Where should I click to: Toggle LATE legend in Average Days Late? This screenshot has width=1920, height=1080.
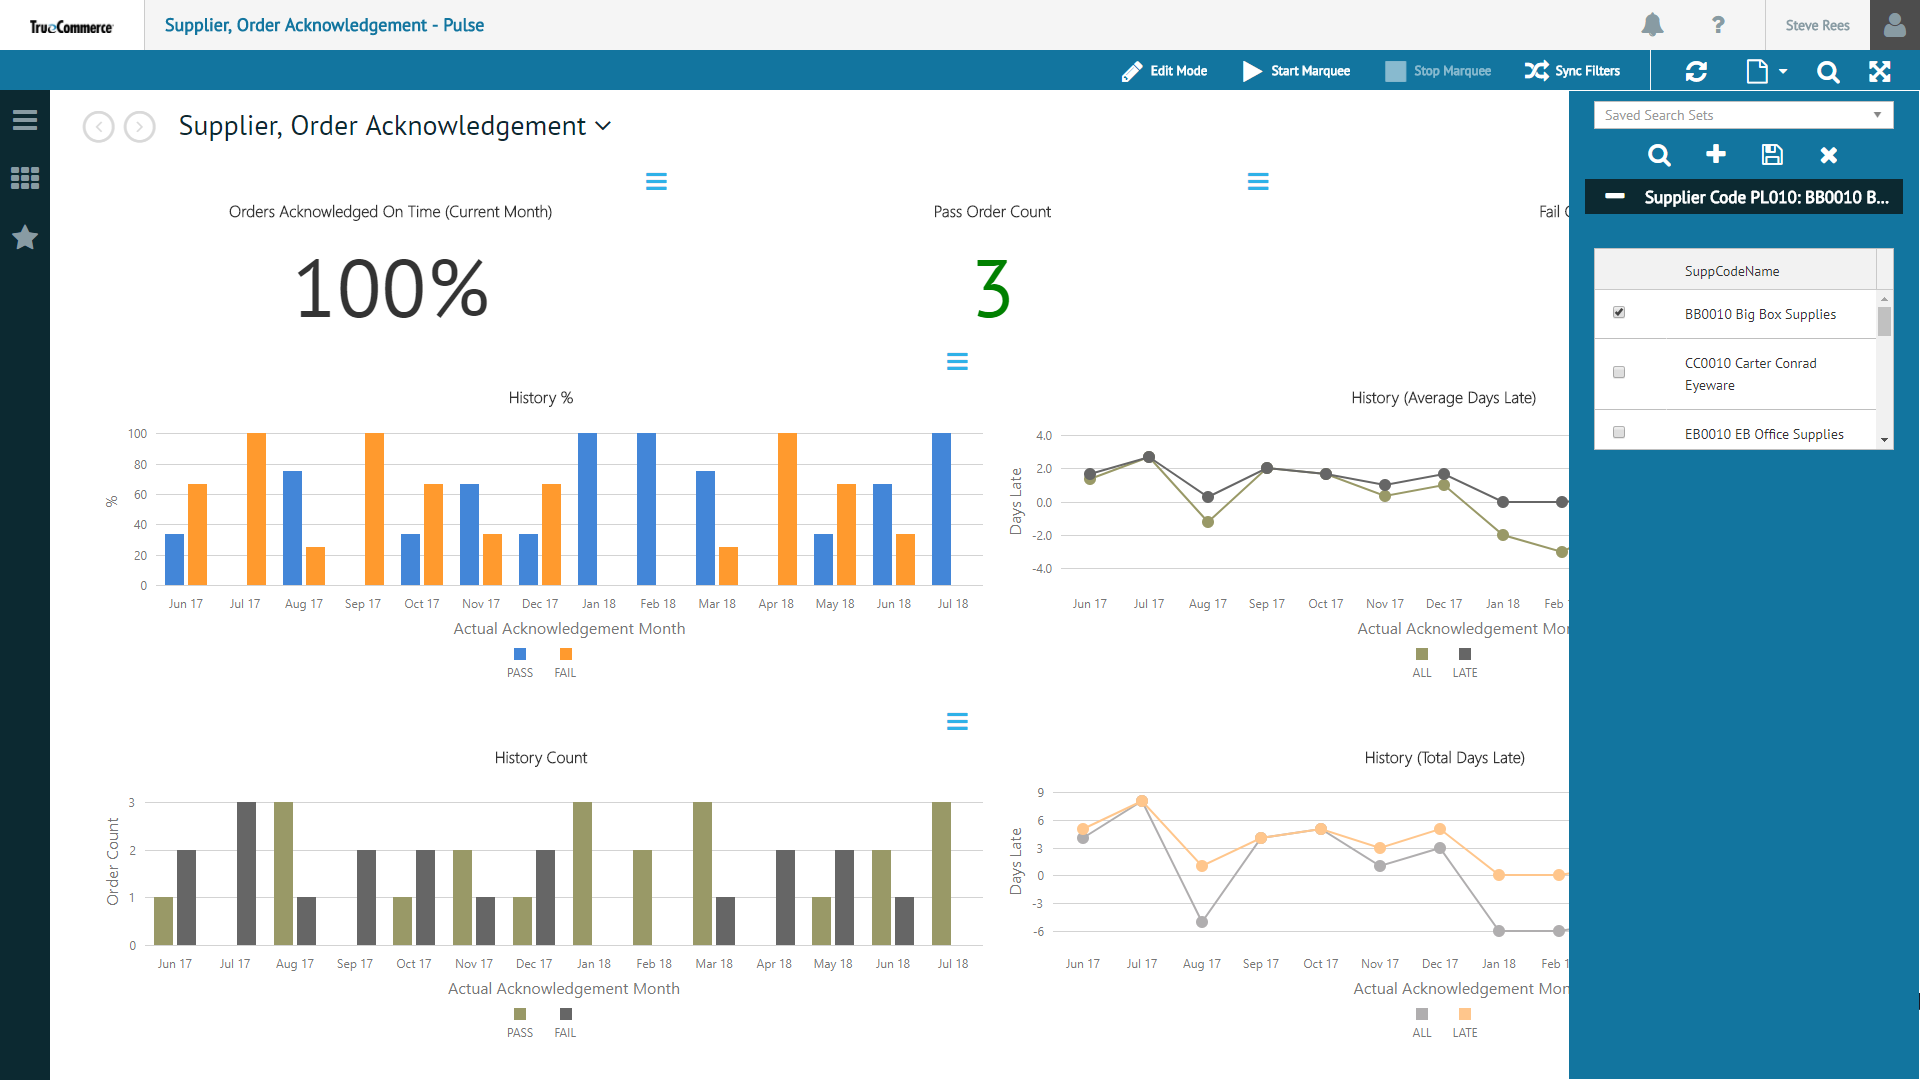[x=1465, y=663]
